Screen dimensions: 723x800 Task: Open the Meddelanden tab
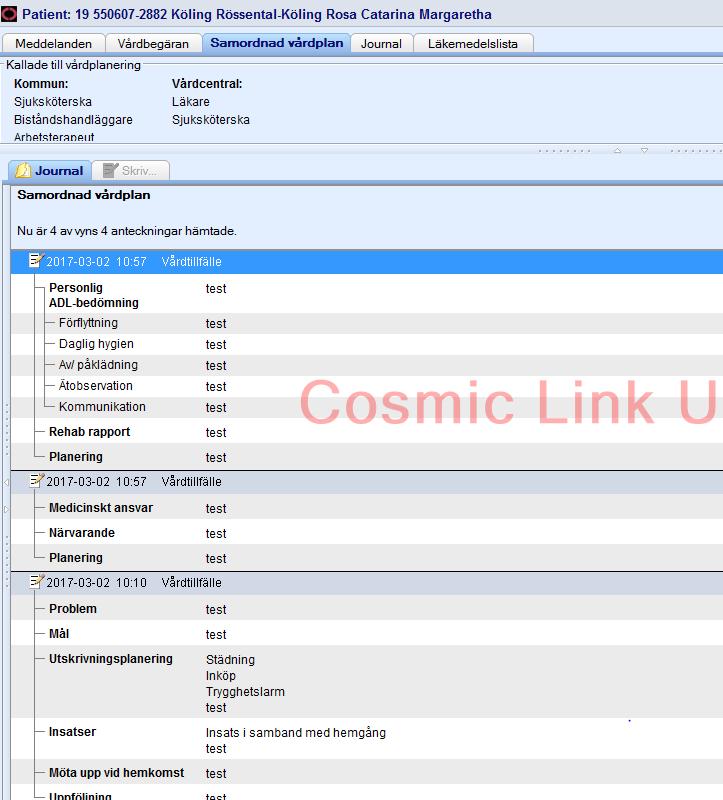pyautogui.click(x=54, y=43)
